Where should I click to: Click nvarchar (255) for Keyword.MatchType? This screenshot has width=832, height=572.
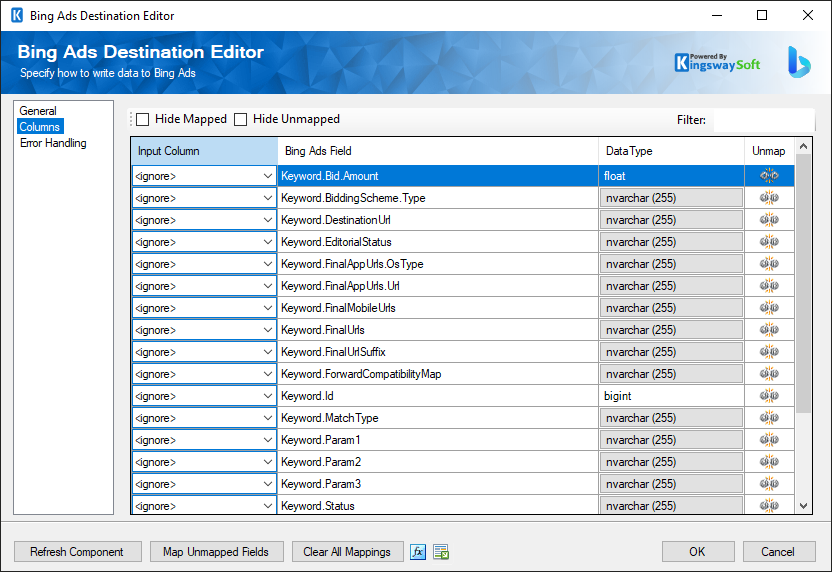point(671,418)
